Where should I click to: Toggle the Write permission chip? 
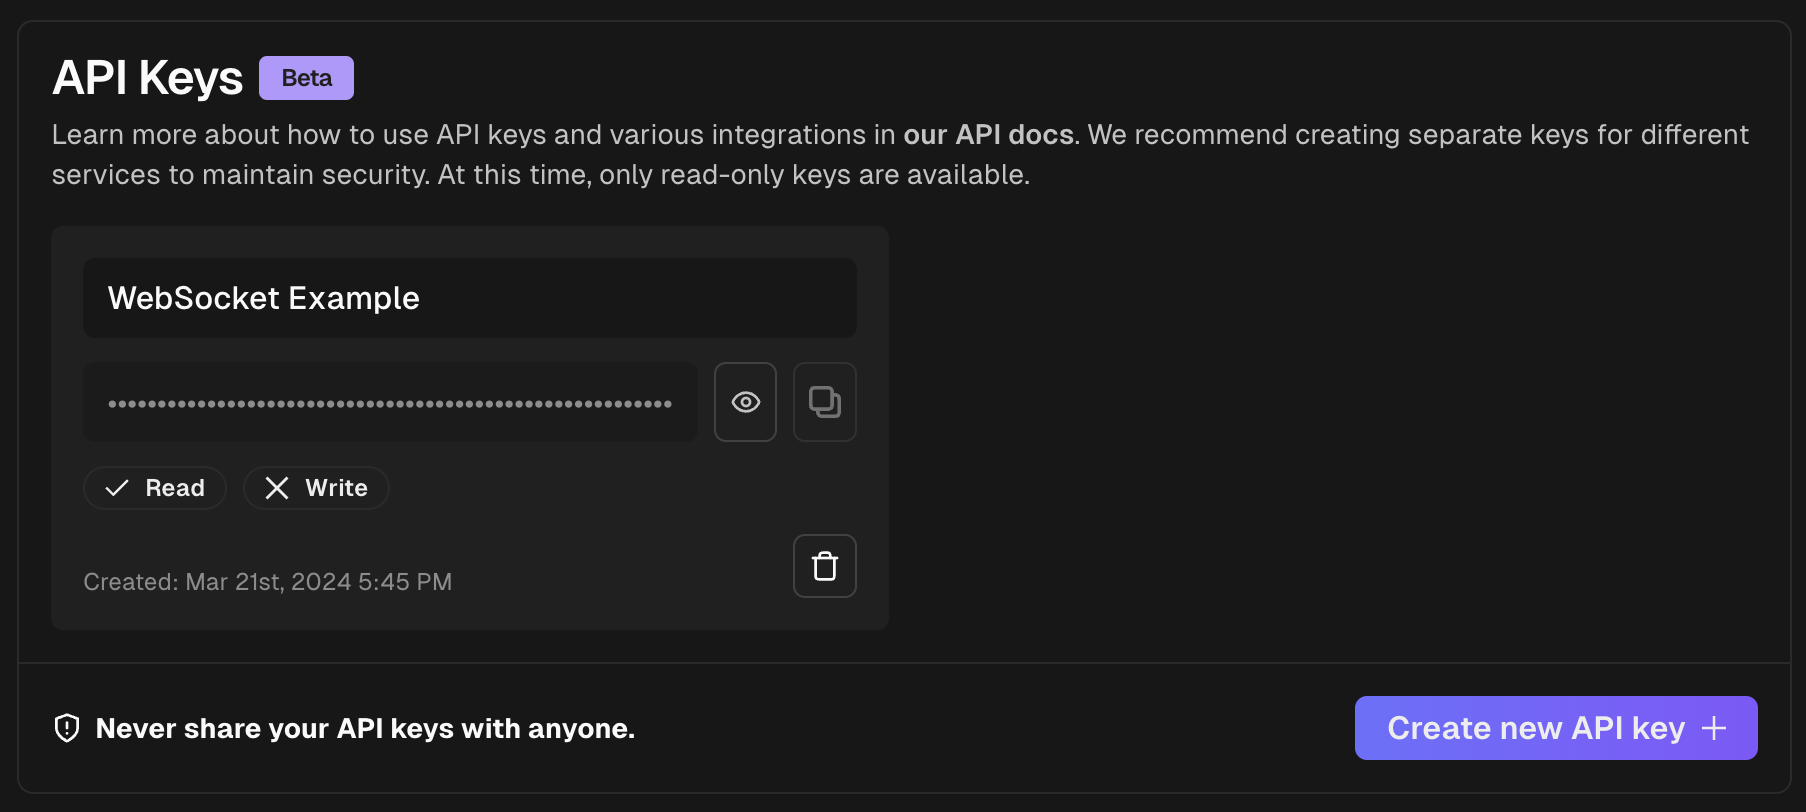[x=316, y=488]
